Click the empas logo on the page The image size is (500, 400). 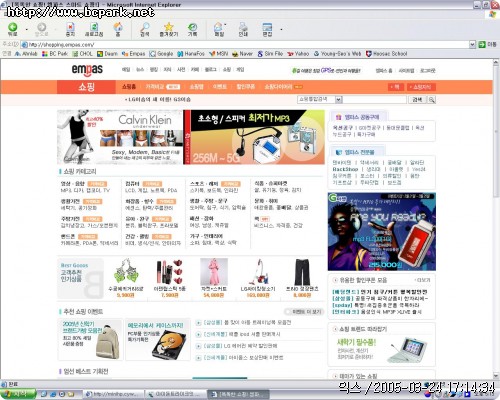pos(87,69)
